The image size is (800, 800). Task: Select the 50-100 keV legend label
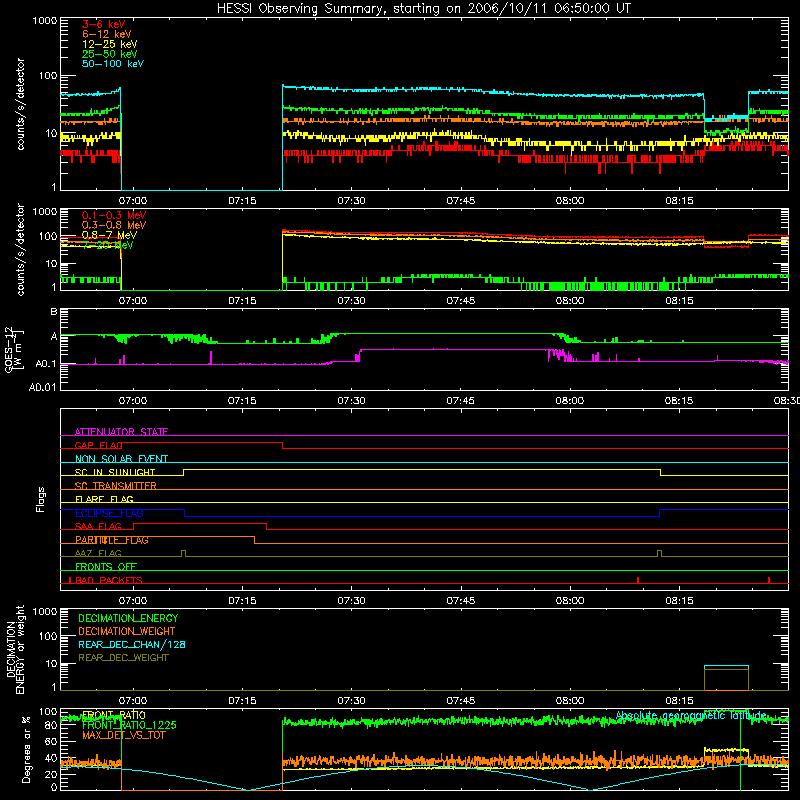pos(112,64)
